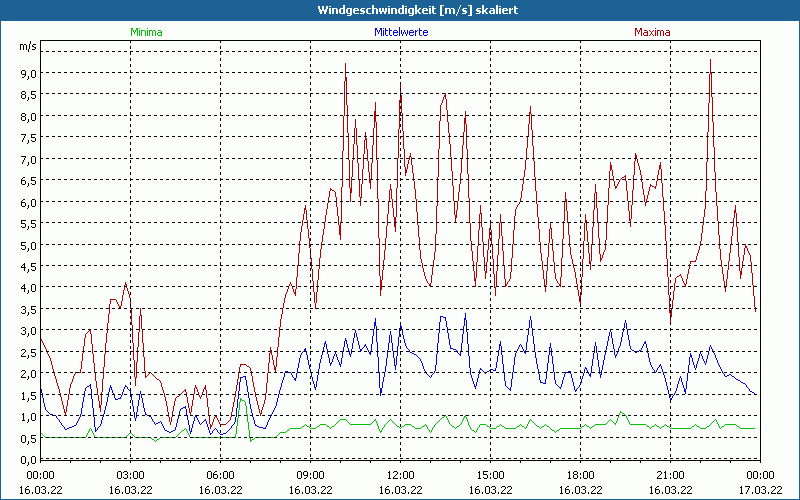Screen dimensions: 800x500
Task: Click the m/s unit label
Action: click(x=28, y=46)
